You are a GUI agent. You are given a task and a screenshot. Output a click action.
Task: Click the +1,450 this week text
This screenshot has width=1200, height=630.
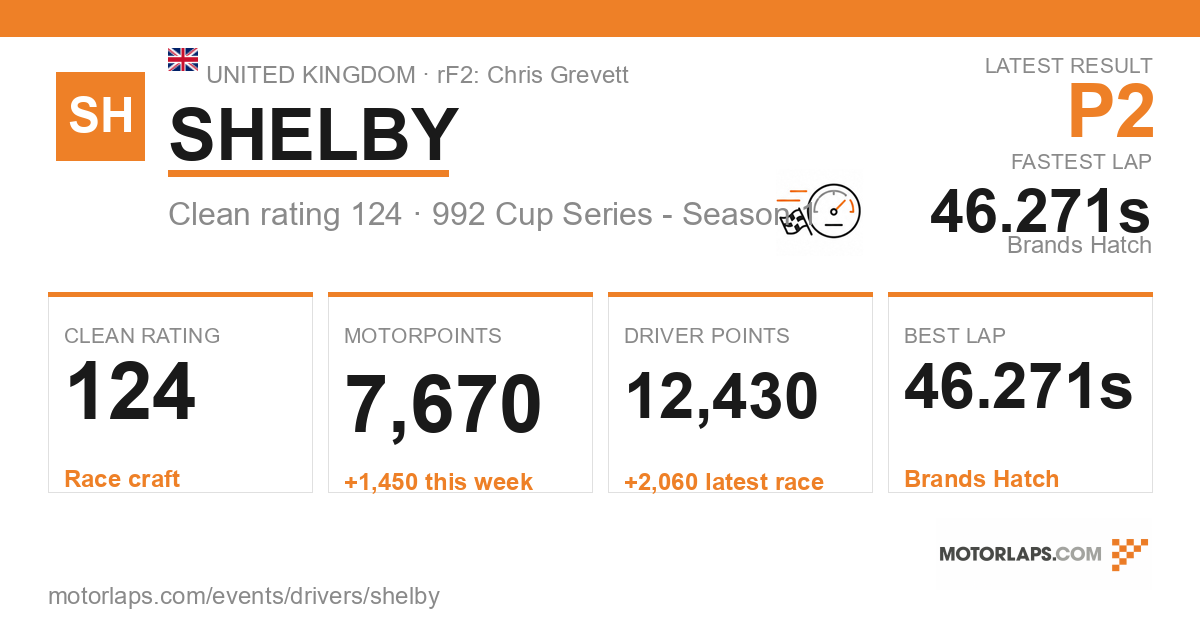438,482
